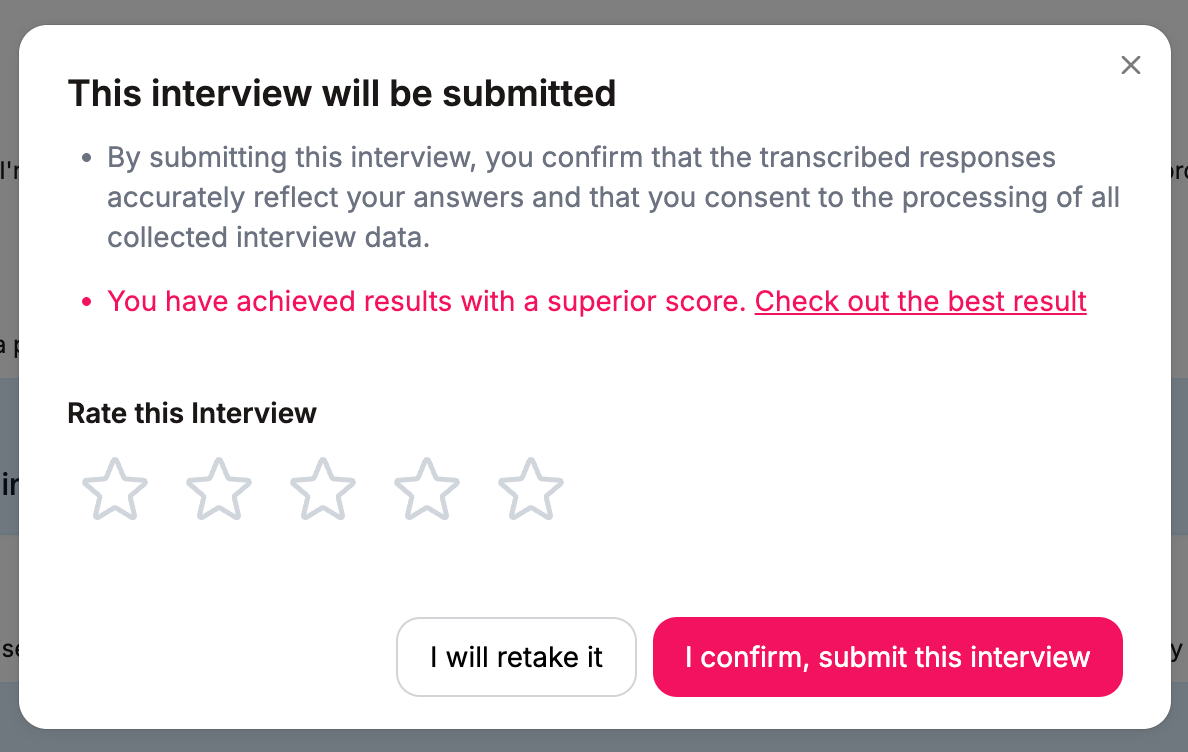Click the red bullet point marker
This screenshot has width=1188, height=752.
pyautogui.click(x=86, y=302)
